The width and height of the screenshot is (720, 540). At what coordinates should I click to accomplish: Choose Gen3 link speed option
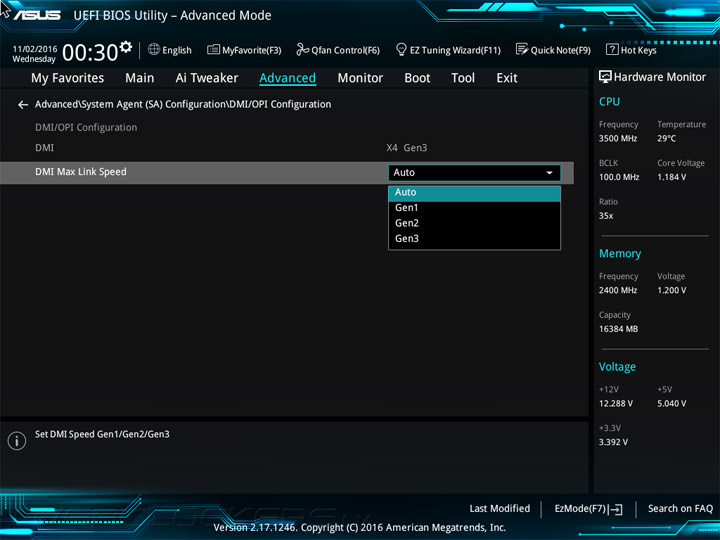[407, 239]
